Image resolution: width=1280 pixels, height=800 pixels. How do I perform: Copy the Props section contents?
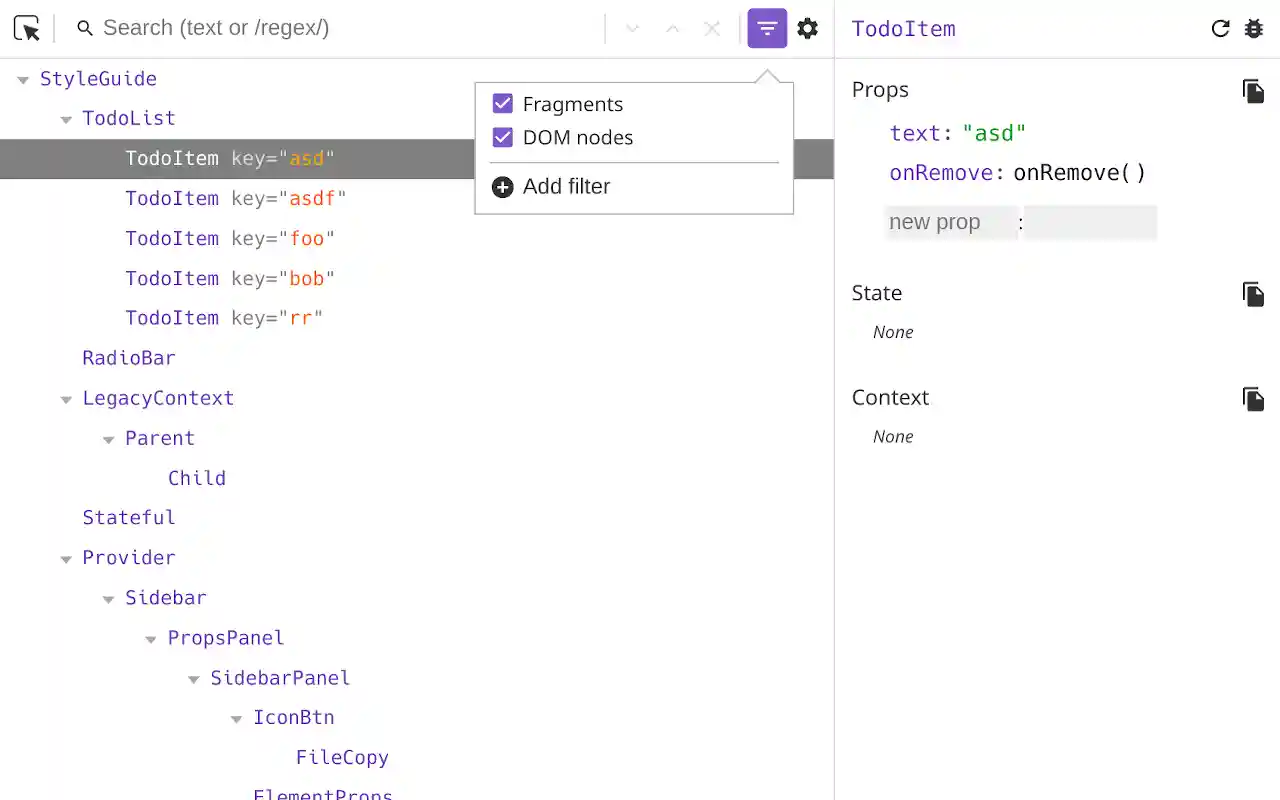[1254, 91]
